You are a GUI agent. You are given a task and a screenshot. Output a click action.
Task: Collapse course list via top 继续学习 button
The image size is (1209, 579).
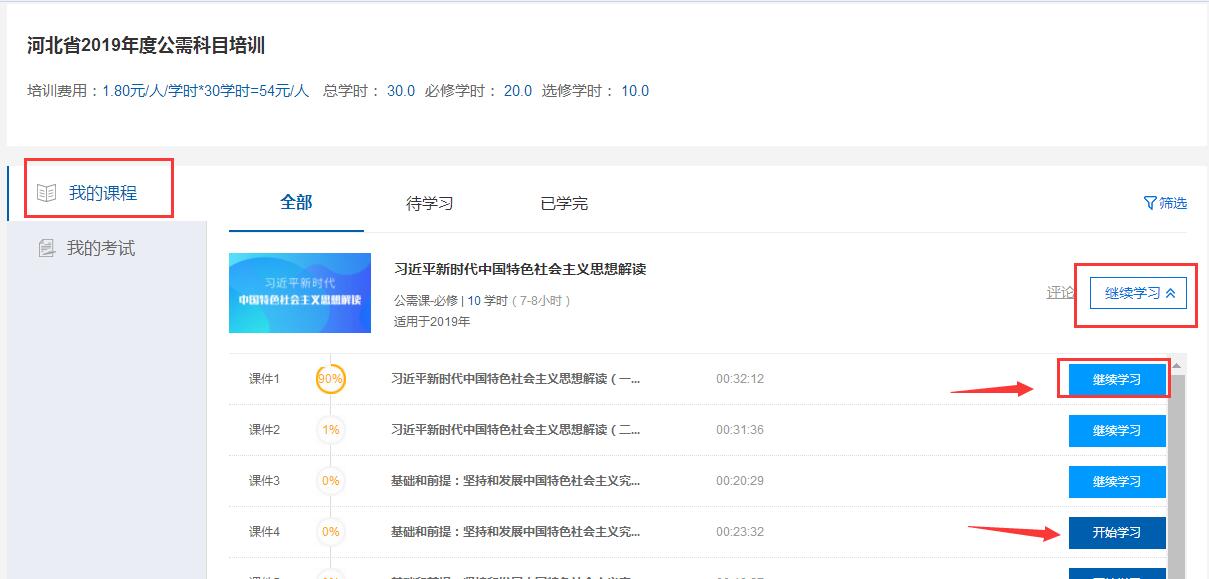[1138, 293]
